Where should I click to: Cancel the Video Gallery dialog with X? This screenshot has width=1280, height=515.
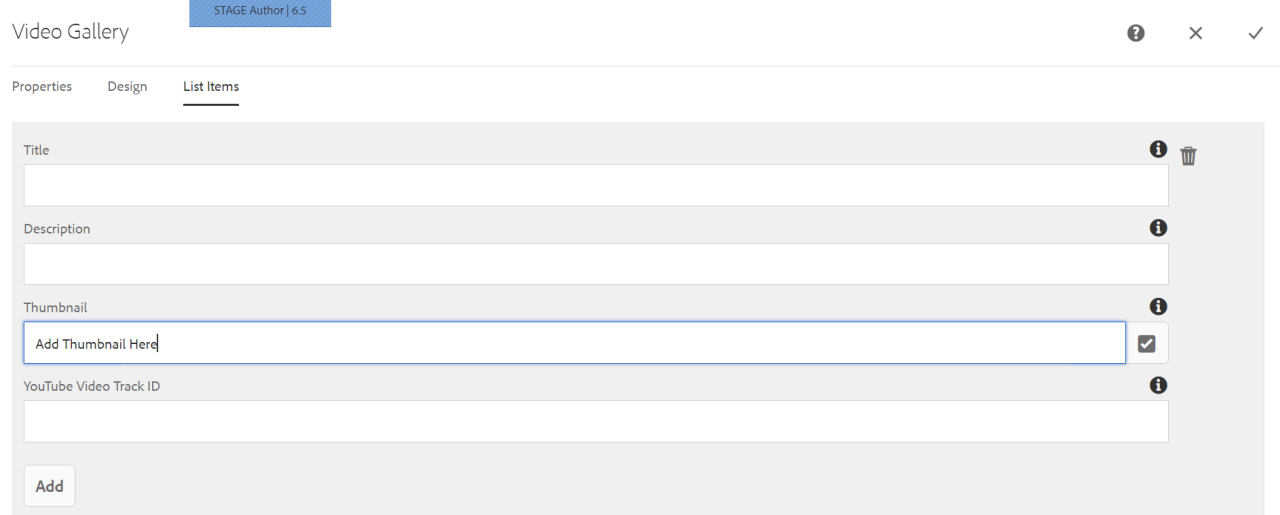(1195, 33)
